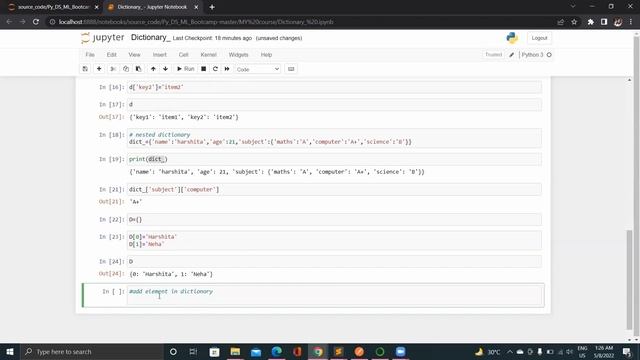Viewport: 640px width, 360px height.
Task: Open the View menu
Action: (x=134, y=55)
